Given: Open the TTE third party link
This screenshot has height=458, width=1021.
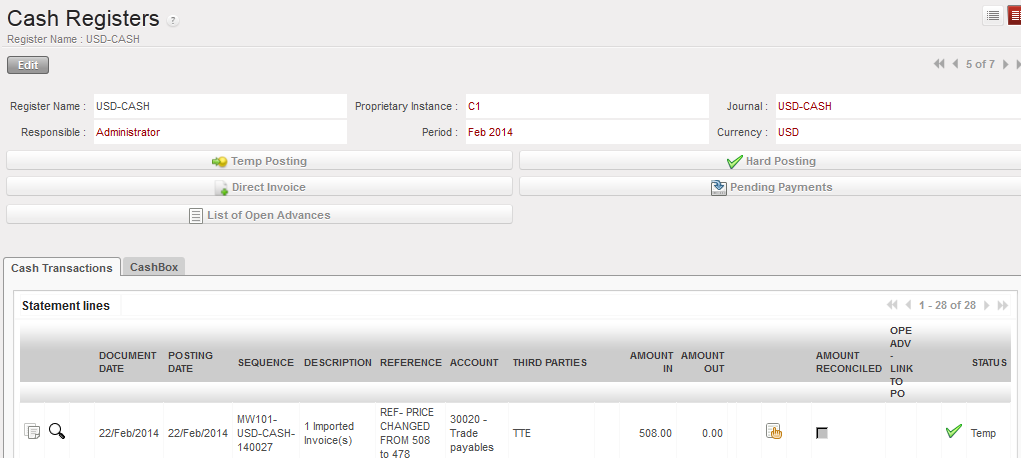Looking at the screenshot, I should (522, 433).
